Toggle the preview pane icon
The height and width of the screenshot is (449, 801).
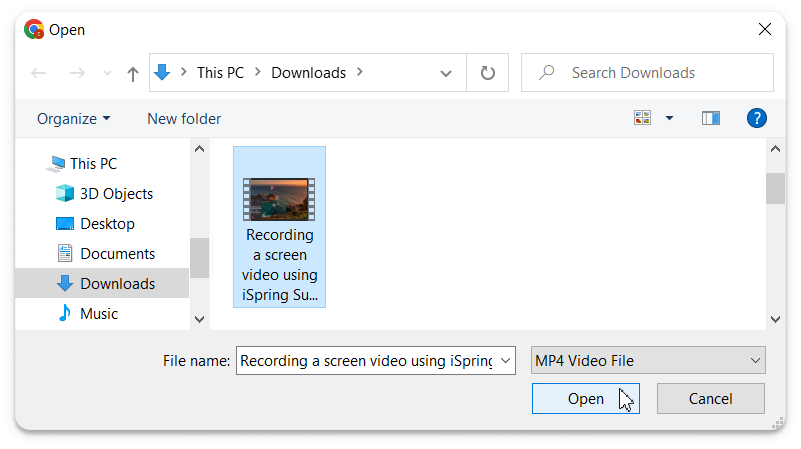pos(711,118)
